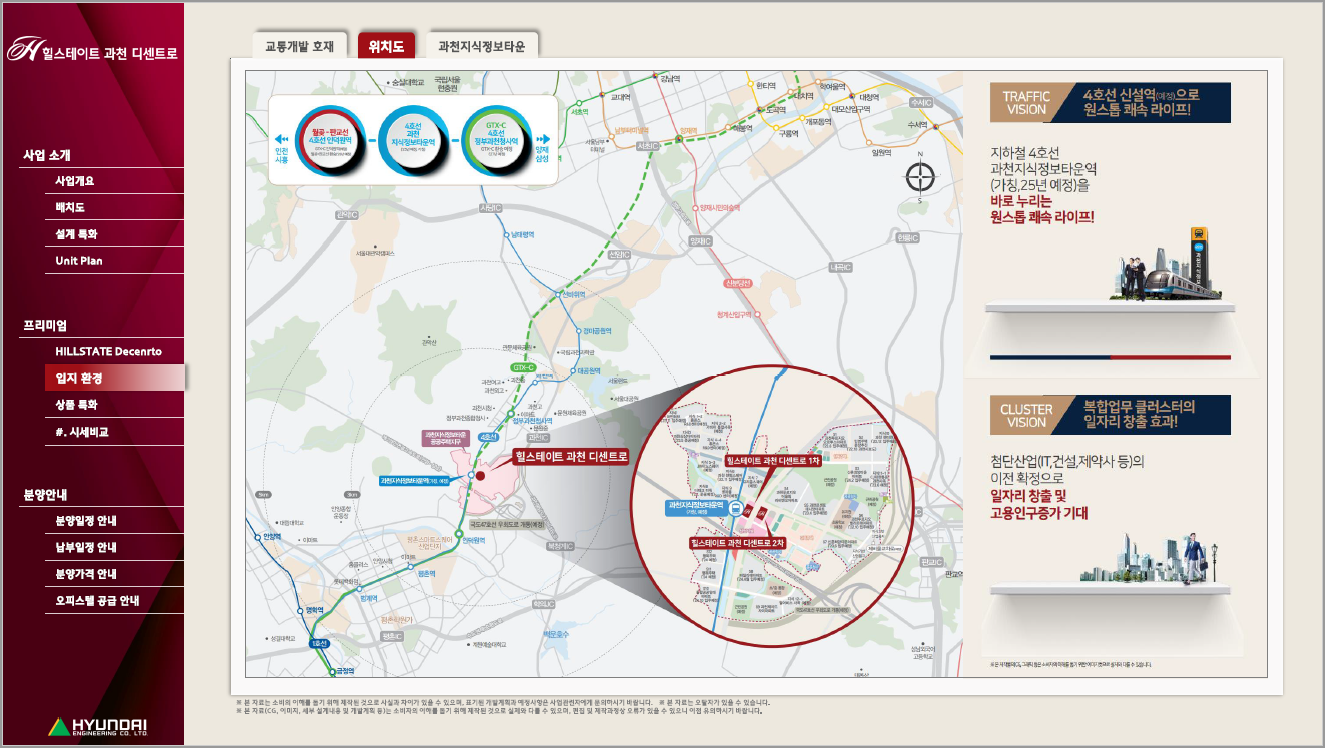Click the 남태령역 station label
This screenshot has width=1325, height=748.
[x=522, y=234]
